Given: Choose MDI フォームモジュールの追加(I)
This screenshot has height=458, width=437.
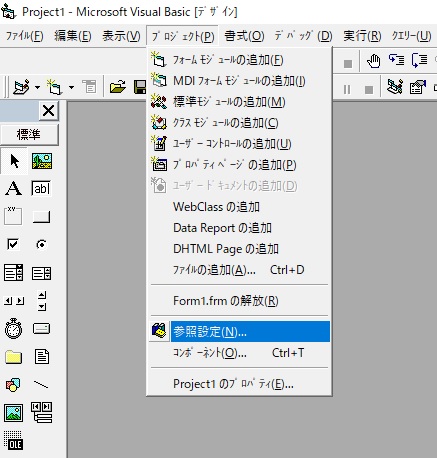Looking at the screenshot, I should [x=239, y=81].
